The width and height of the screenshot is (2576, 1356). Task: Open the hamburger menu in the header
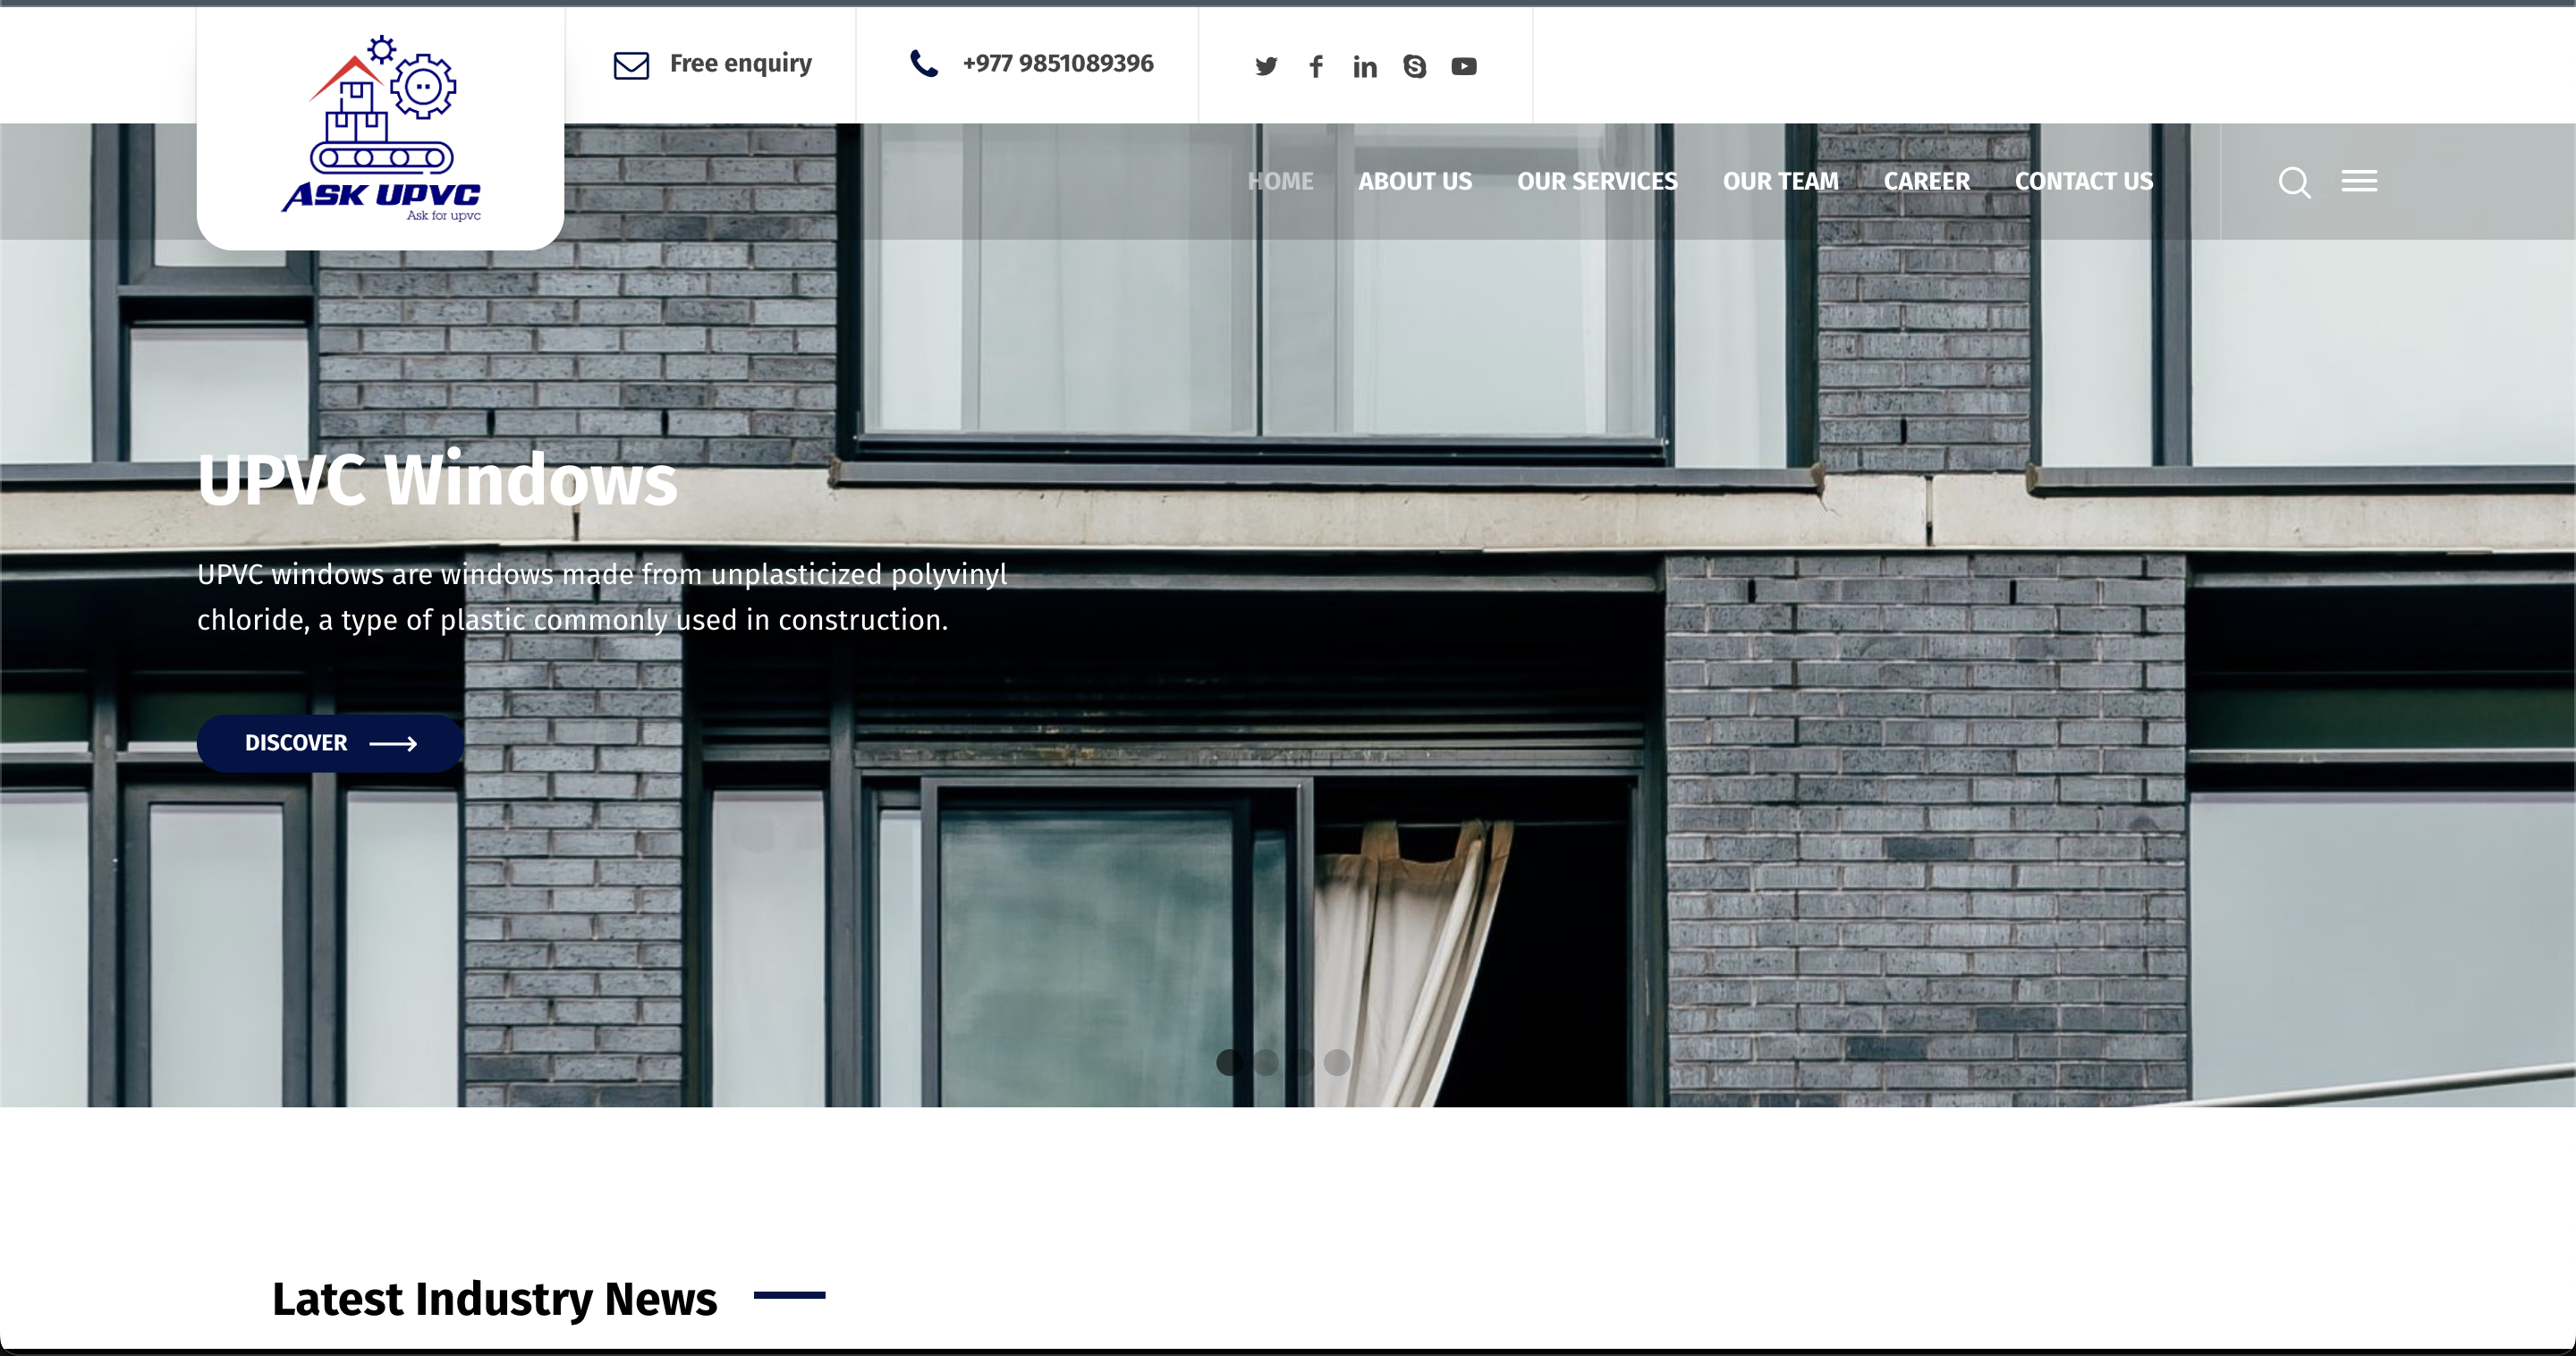click(x=2358, y=181)
